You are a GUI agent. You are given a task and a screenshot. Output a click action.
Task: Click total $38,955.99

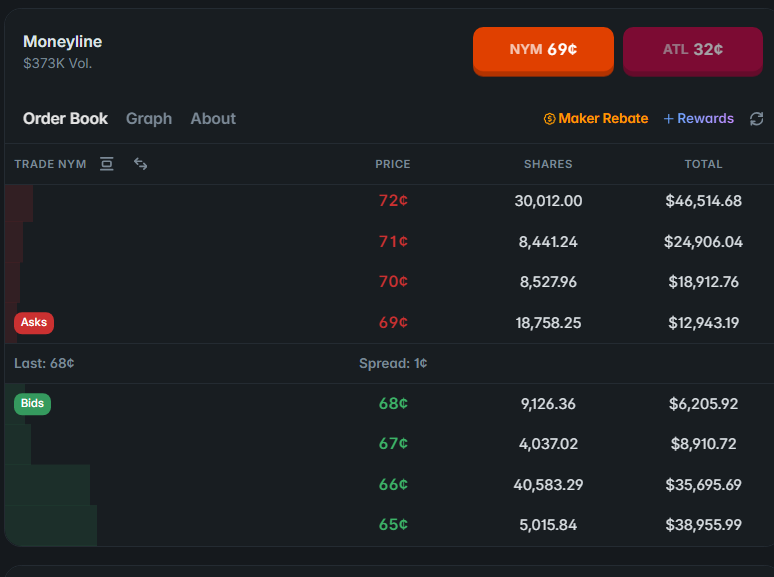coord(703,525)
